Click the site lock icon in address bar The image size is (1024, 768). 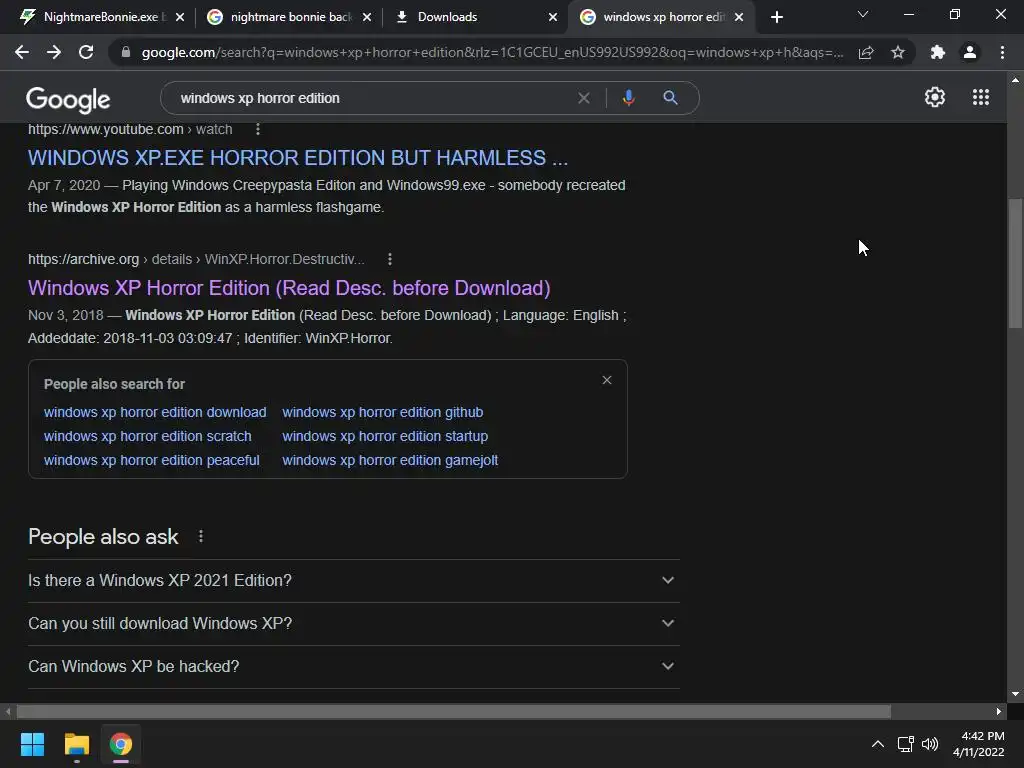point(126,52)
